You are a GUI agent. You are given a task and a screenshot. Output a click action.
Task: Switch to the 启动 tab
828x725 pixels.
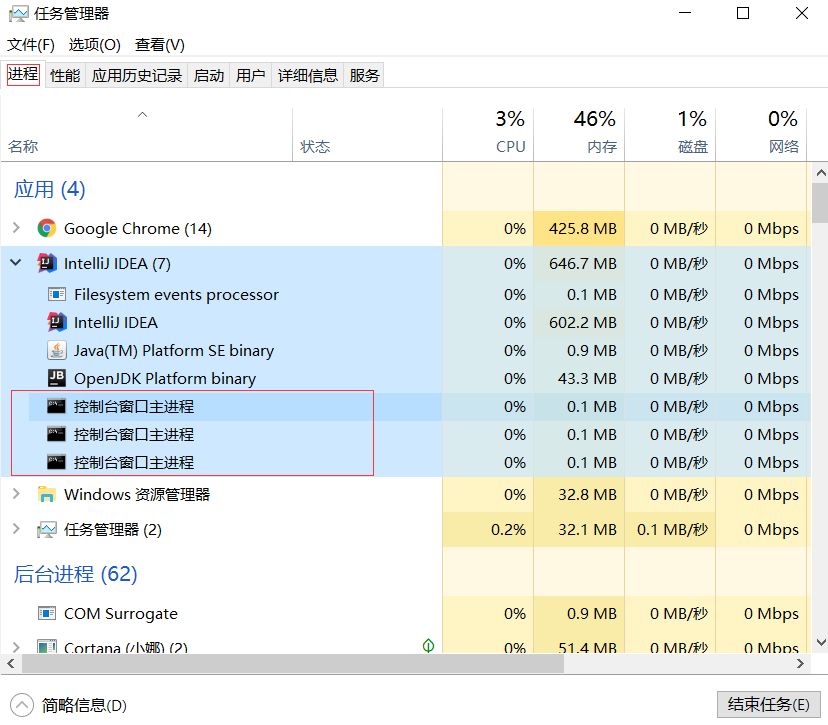209,76
